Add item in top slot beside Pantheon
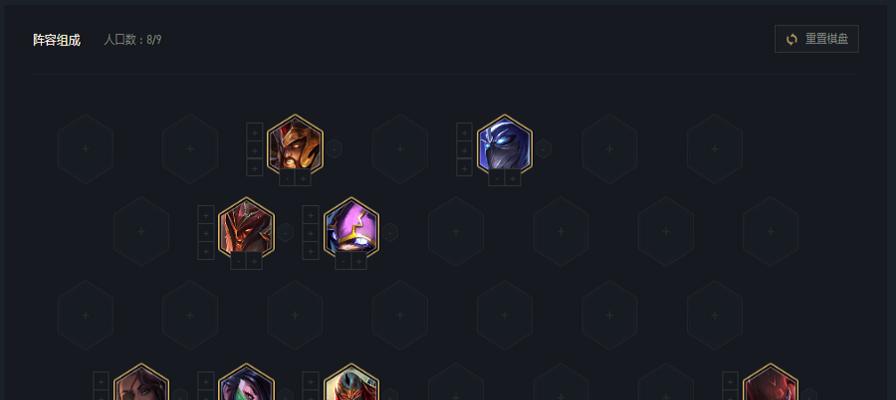Screen dimensions: 896x400 (255, 132)
